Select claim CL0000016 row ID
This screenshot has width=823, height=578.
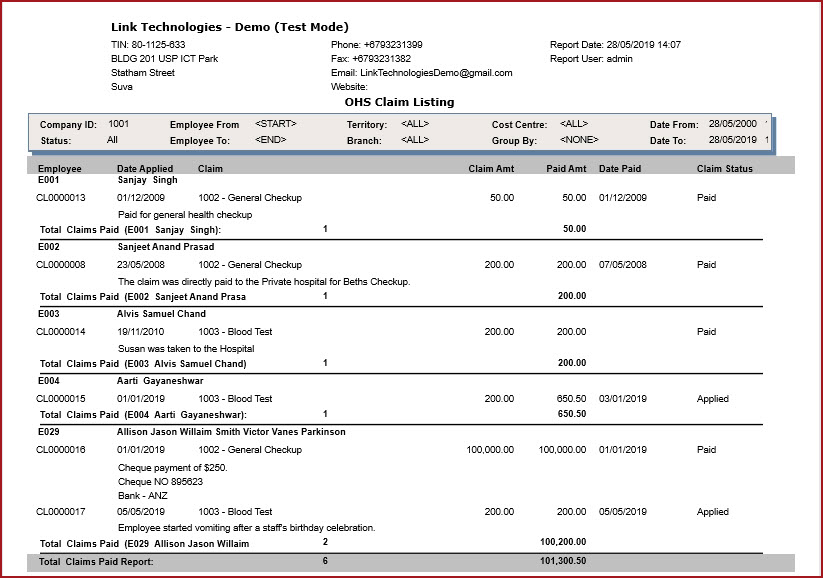[61, 450]
